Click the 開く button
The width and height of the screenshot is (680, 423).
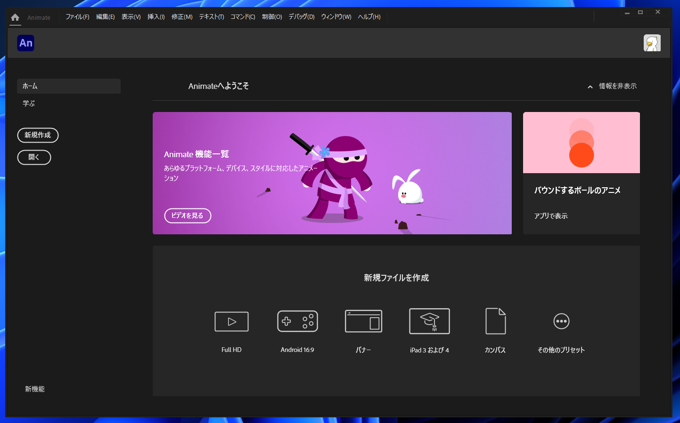[x=34, y=157]
